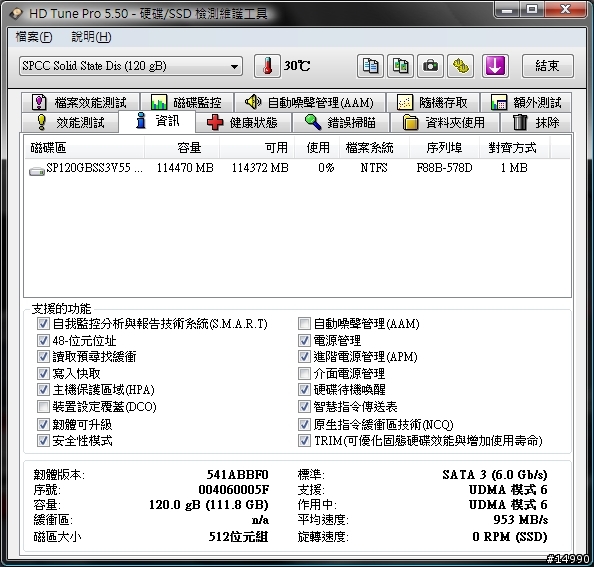594x567 pixels.
Task: Click the serial number 004060005F
Action: pos(234,490)
